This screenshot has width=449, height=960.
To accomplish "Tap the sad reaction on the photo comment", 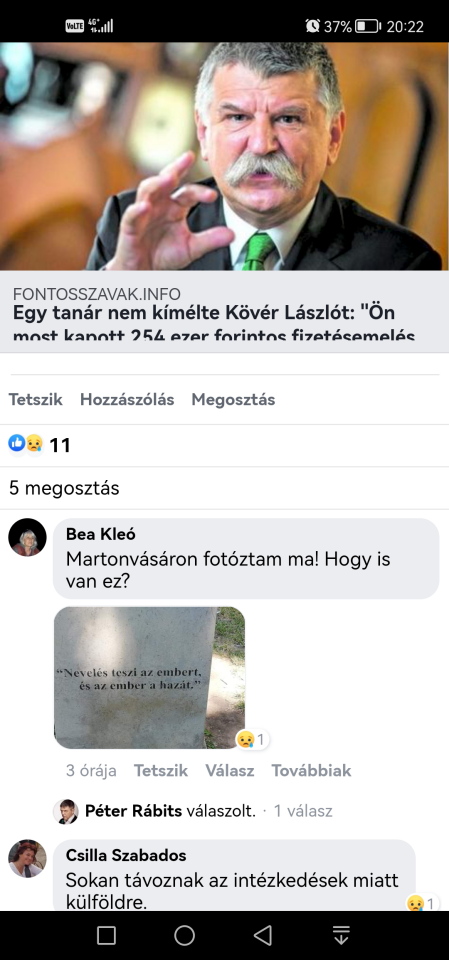I will (x=252, y=740).
